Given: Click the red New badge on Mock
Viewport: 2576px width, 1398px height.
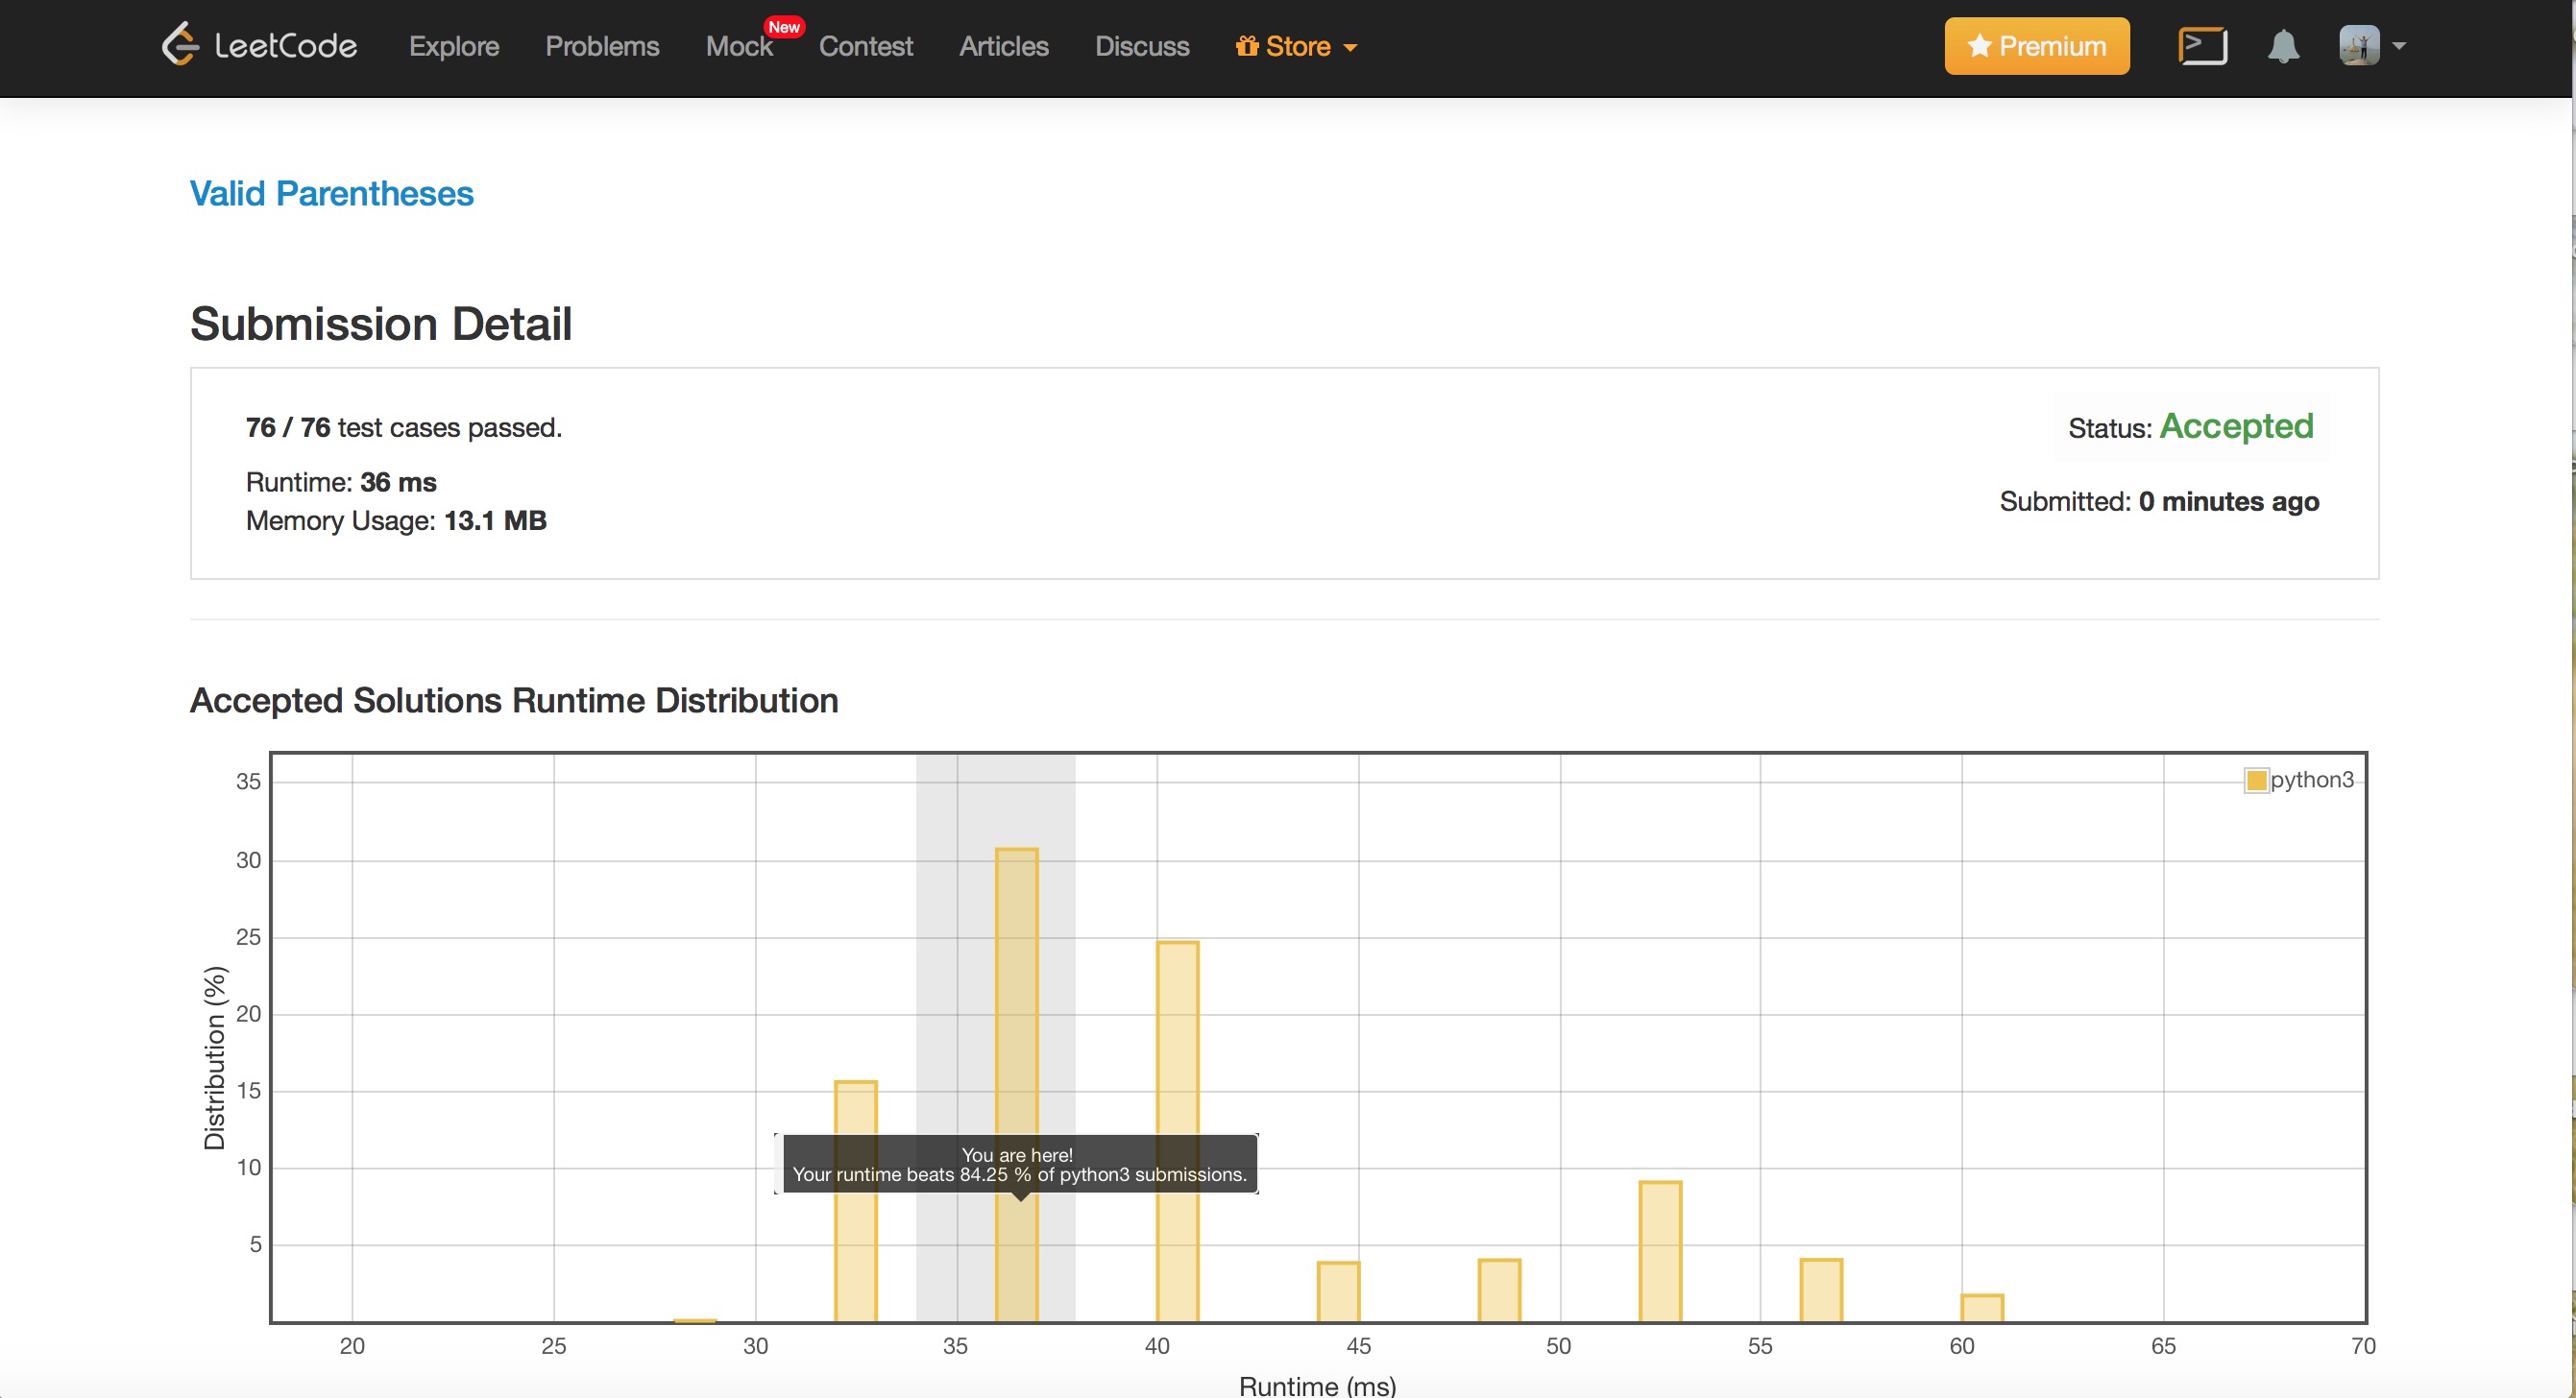Looking at the screenshot, I should click(784, 27).
